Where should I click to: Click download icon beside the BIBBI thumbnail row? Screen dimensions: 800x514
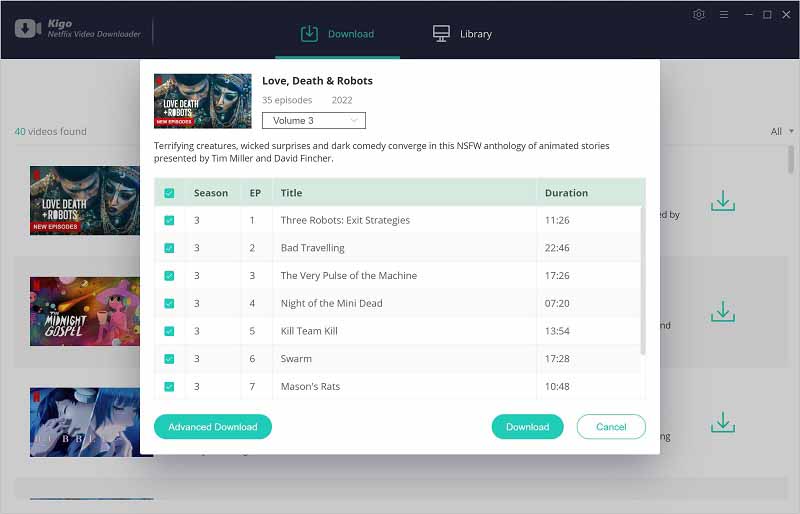pos(723,422)
